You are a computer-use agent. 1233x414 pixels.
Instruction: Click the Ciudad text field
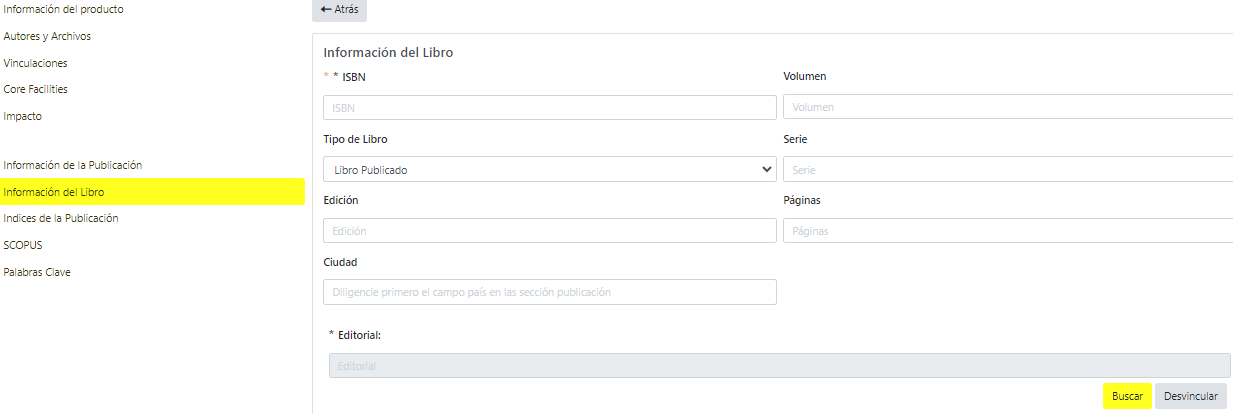click(x=549, y=292)
